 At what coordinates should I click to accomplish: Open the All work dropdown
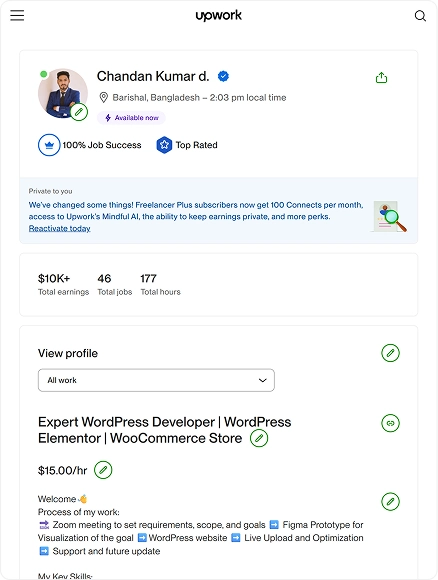pos(156,380)
